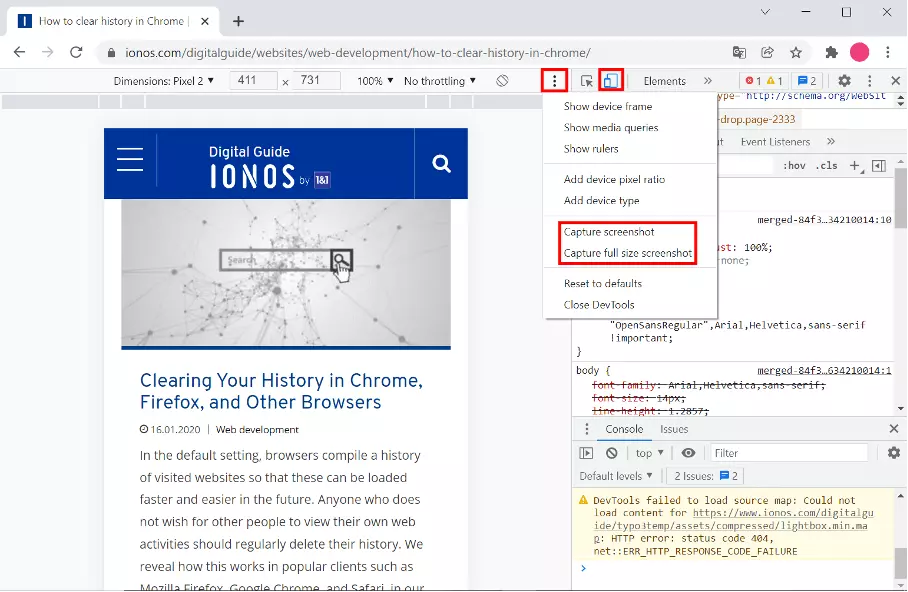Toggle the device toolbar icon
This screenshot has width=908, height=592.
(x=610, y=81)
